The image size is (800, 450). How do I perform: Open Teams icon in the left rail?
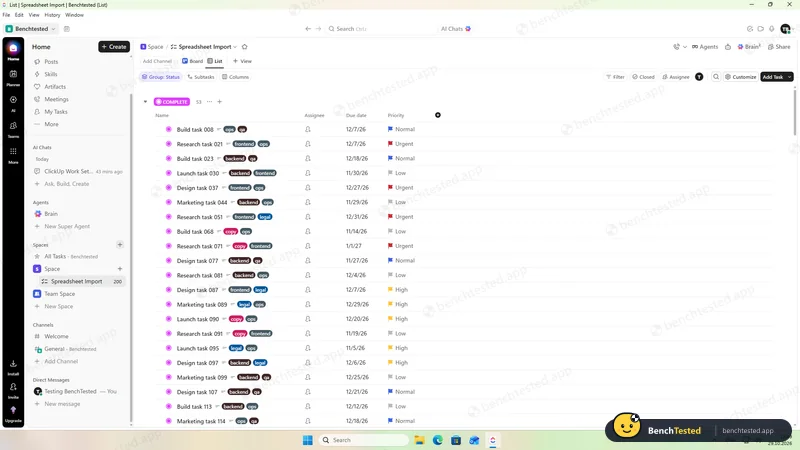(x=13, y=129)
